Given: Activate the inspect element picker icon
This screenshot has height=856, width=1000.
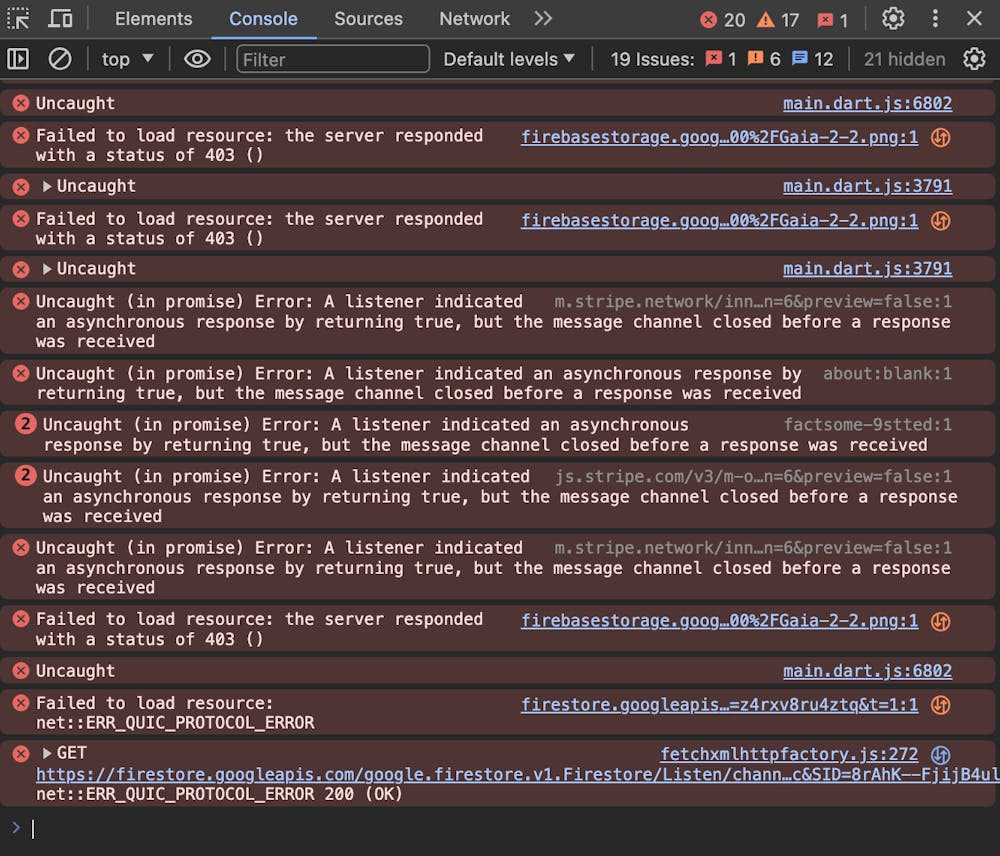Looking at the screenshot, I should (x=19, y=19).
